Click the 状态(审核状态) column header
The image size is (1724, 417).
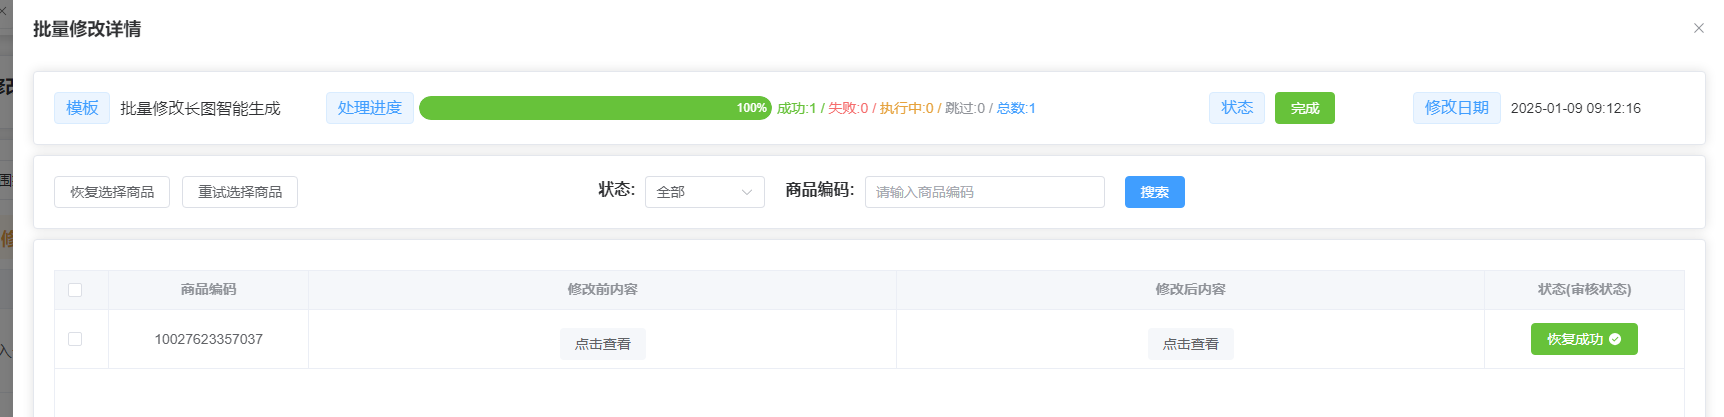click(1584, 290)
